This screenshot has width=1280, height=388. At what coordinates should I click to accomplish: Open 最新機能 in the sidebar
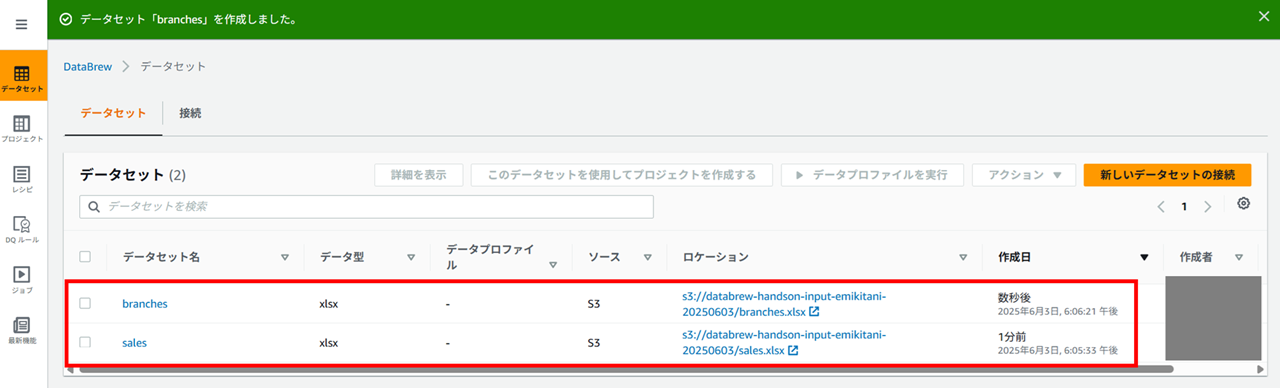[x=22, y=330]
